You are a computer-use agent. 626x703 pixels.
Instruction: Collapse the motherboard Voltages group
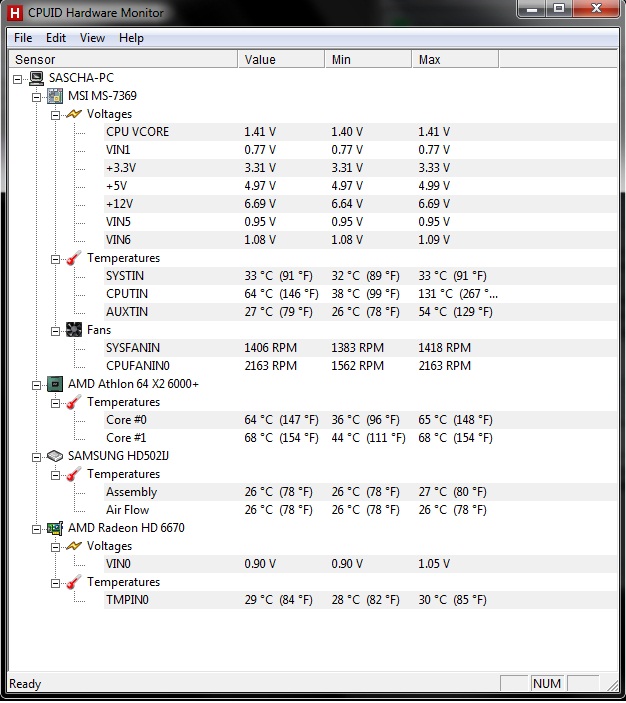[55, 115]
